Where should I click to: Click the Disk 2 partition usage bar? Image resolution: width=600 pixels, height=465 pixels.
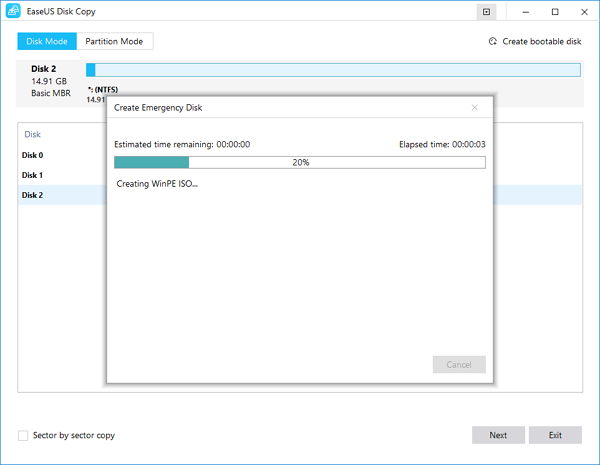coord(333,70)
